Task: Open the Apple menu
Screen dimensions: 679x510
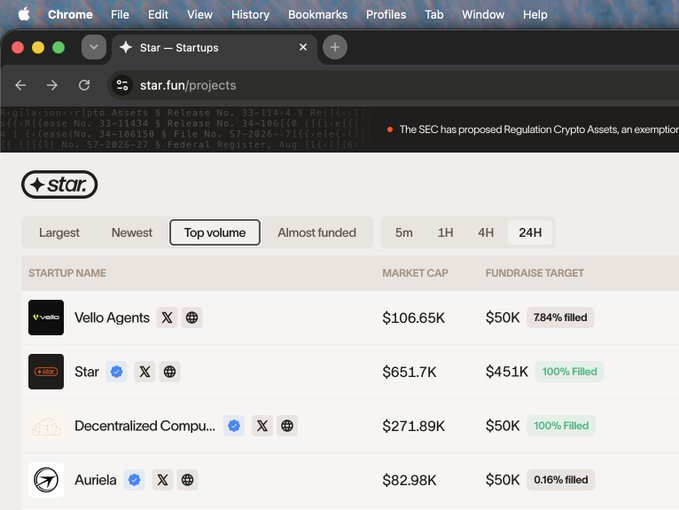Action: [x=24, y=14]
